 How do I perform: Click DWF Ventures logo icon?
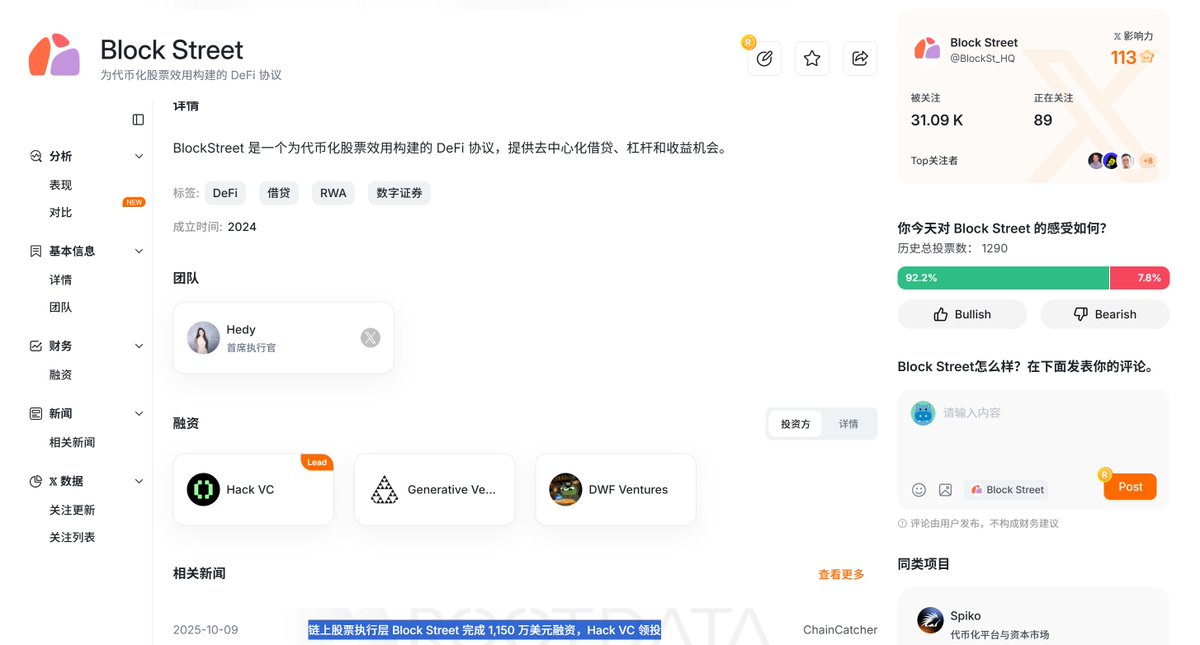(565, 489)
